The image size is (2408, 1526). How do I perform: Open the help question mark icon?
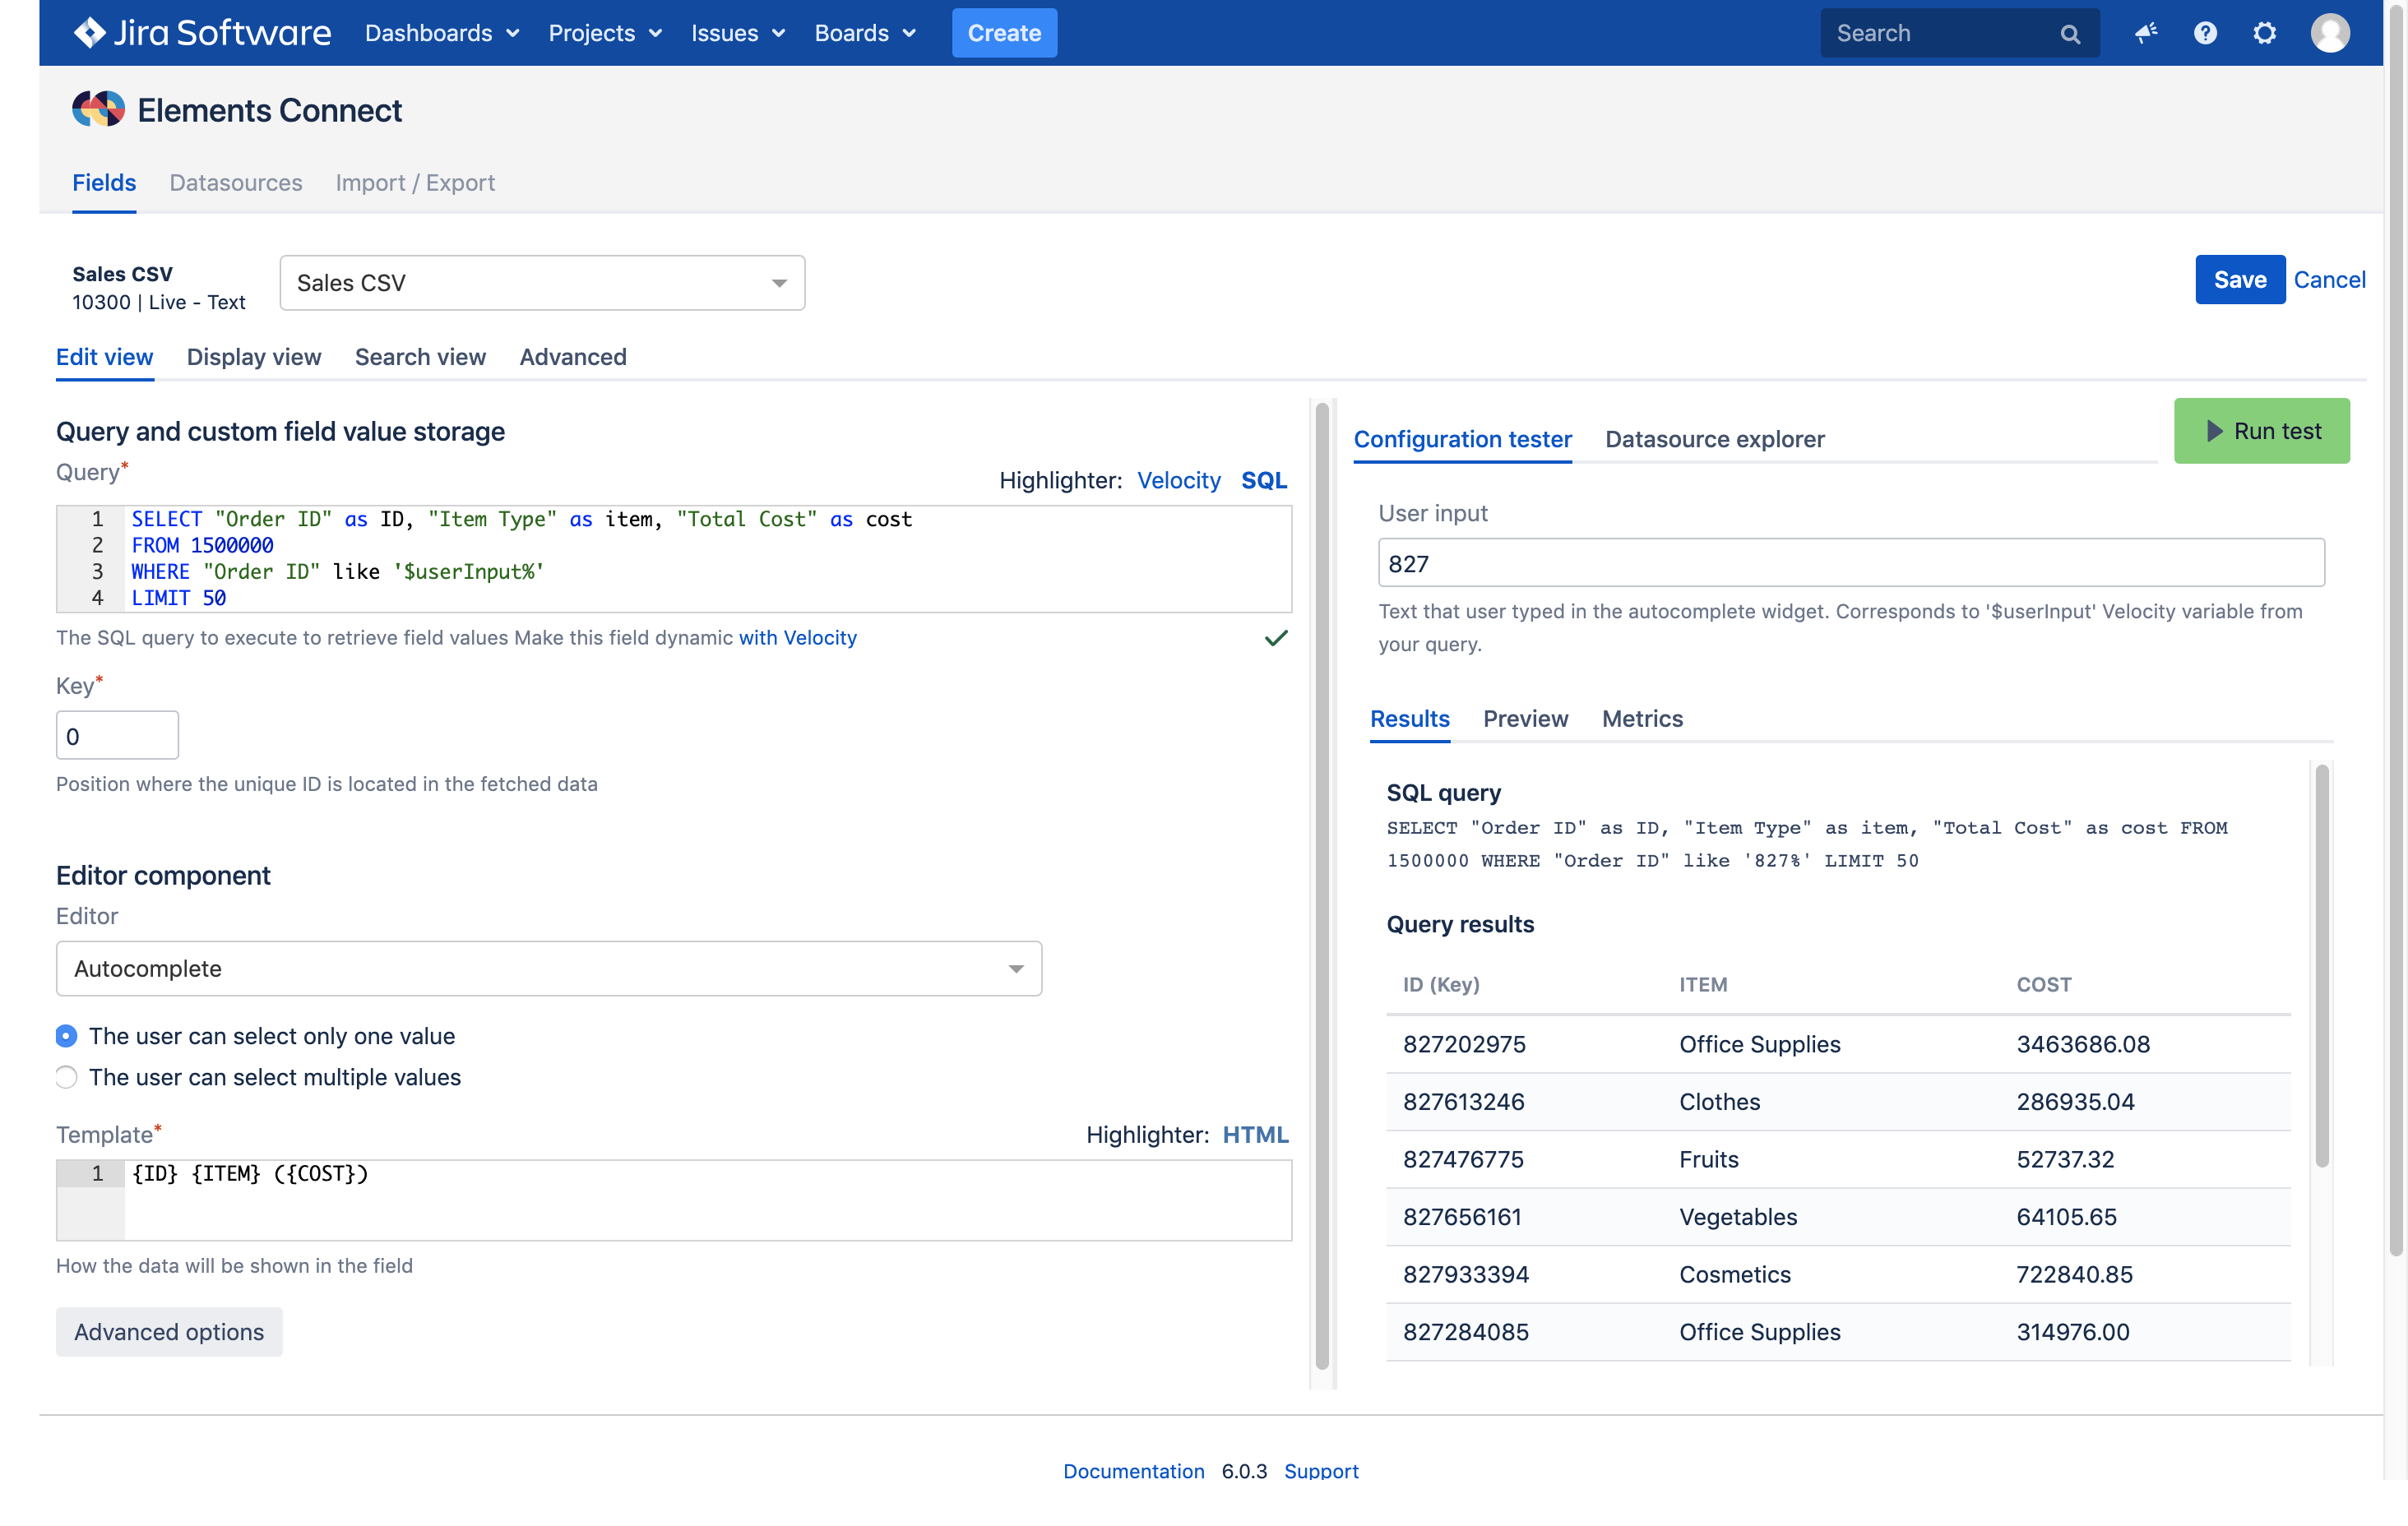tap(2205, 34)
